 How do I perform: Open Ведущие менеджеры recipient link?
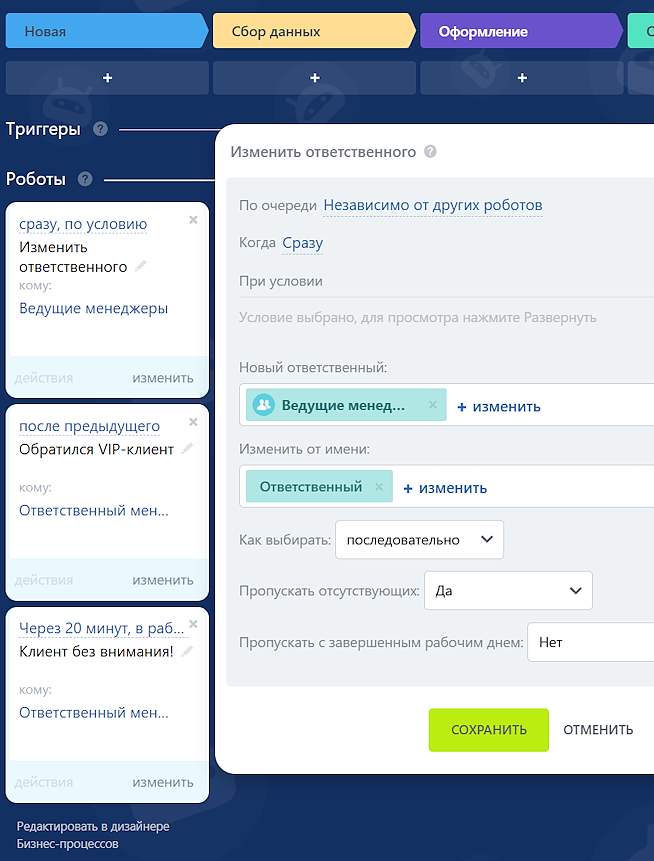tap(93, 309)
